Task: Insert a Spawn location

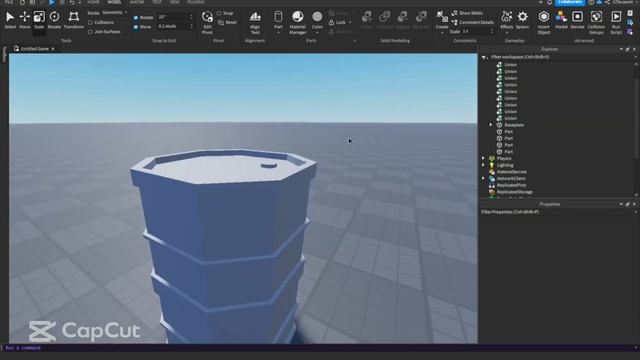Action: (522, 20)
